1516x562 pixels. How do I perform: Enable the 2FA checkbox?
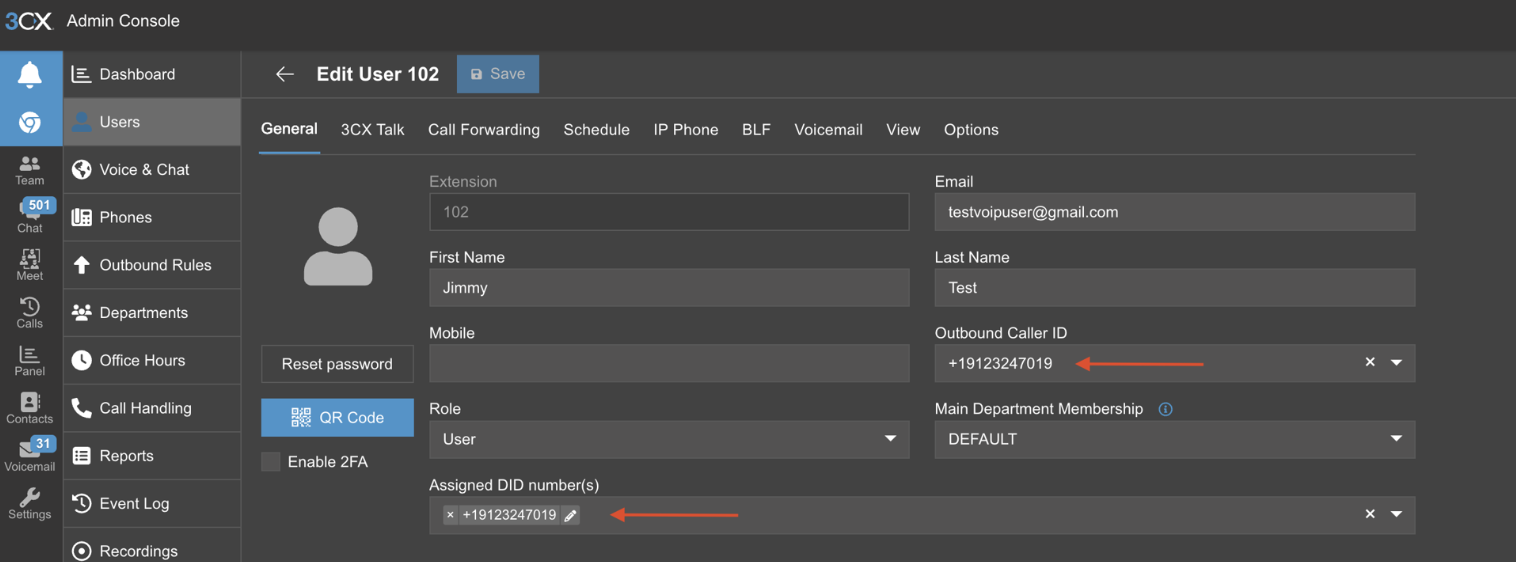coord(270,462)
